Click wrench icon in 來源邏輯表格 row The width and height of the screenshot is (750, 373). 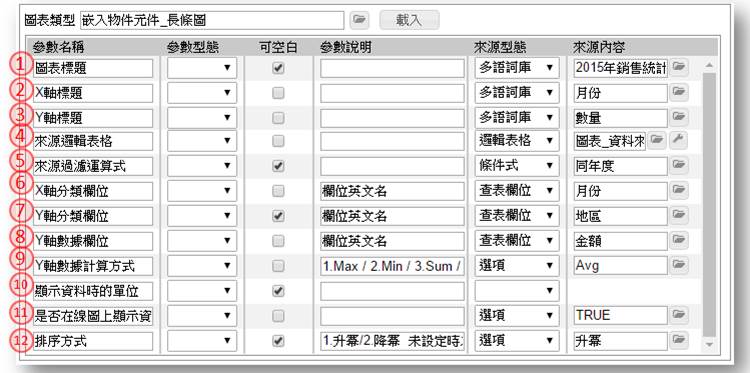[678, 141]
